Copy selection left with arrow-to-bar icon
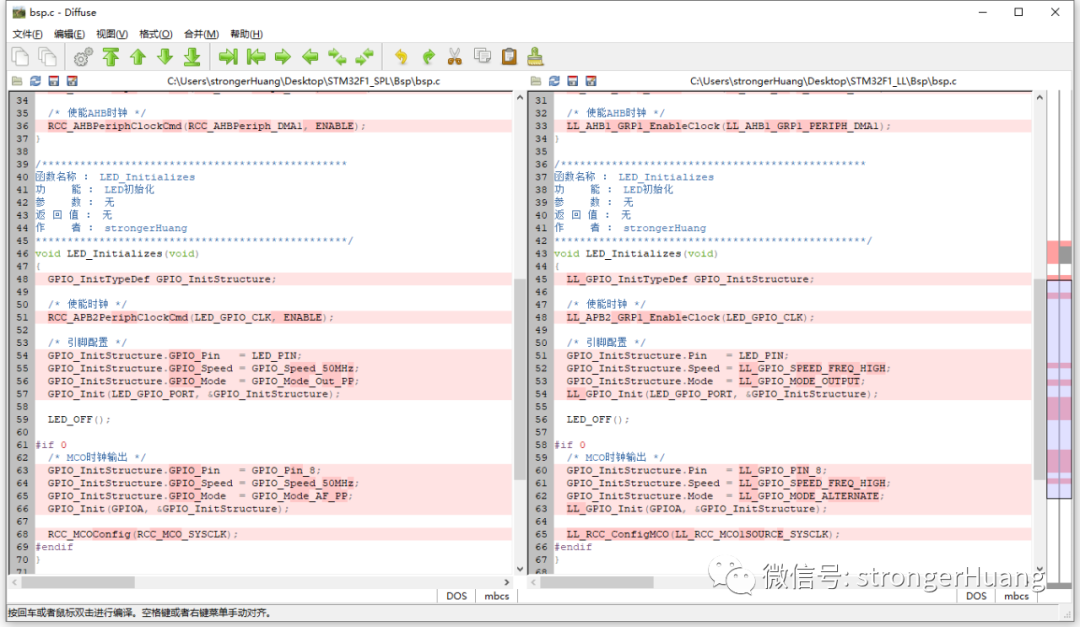1080x627 pixels. [x=256, y=57]
